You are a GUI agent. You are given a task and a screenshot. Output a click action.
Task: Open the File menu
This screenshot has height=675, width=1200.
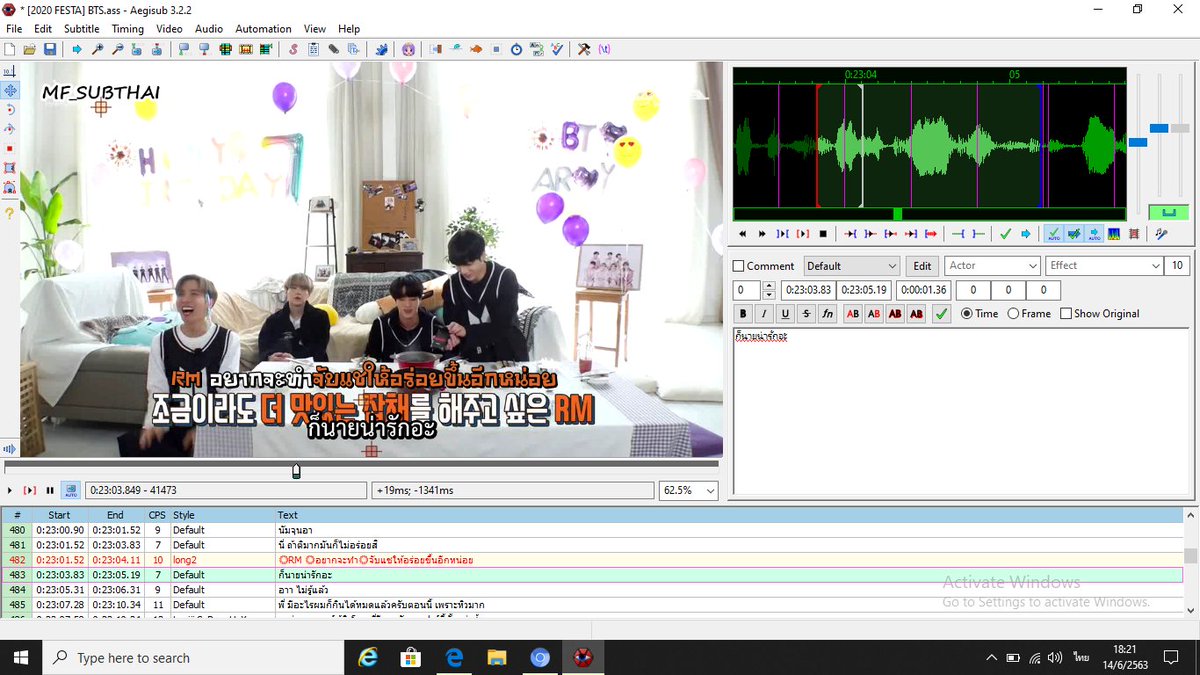(13, 29)
